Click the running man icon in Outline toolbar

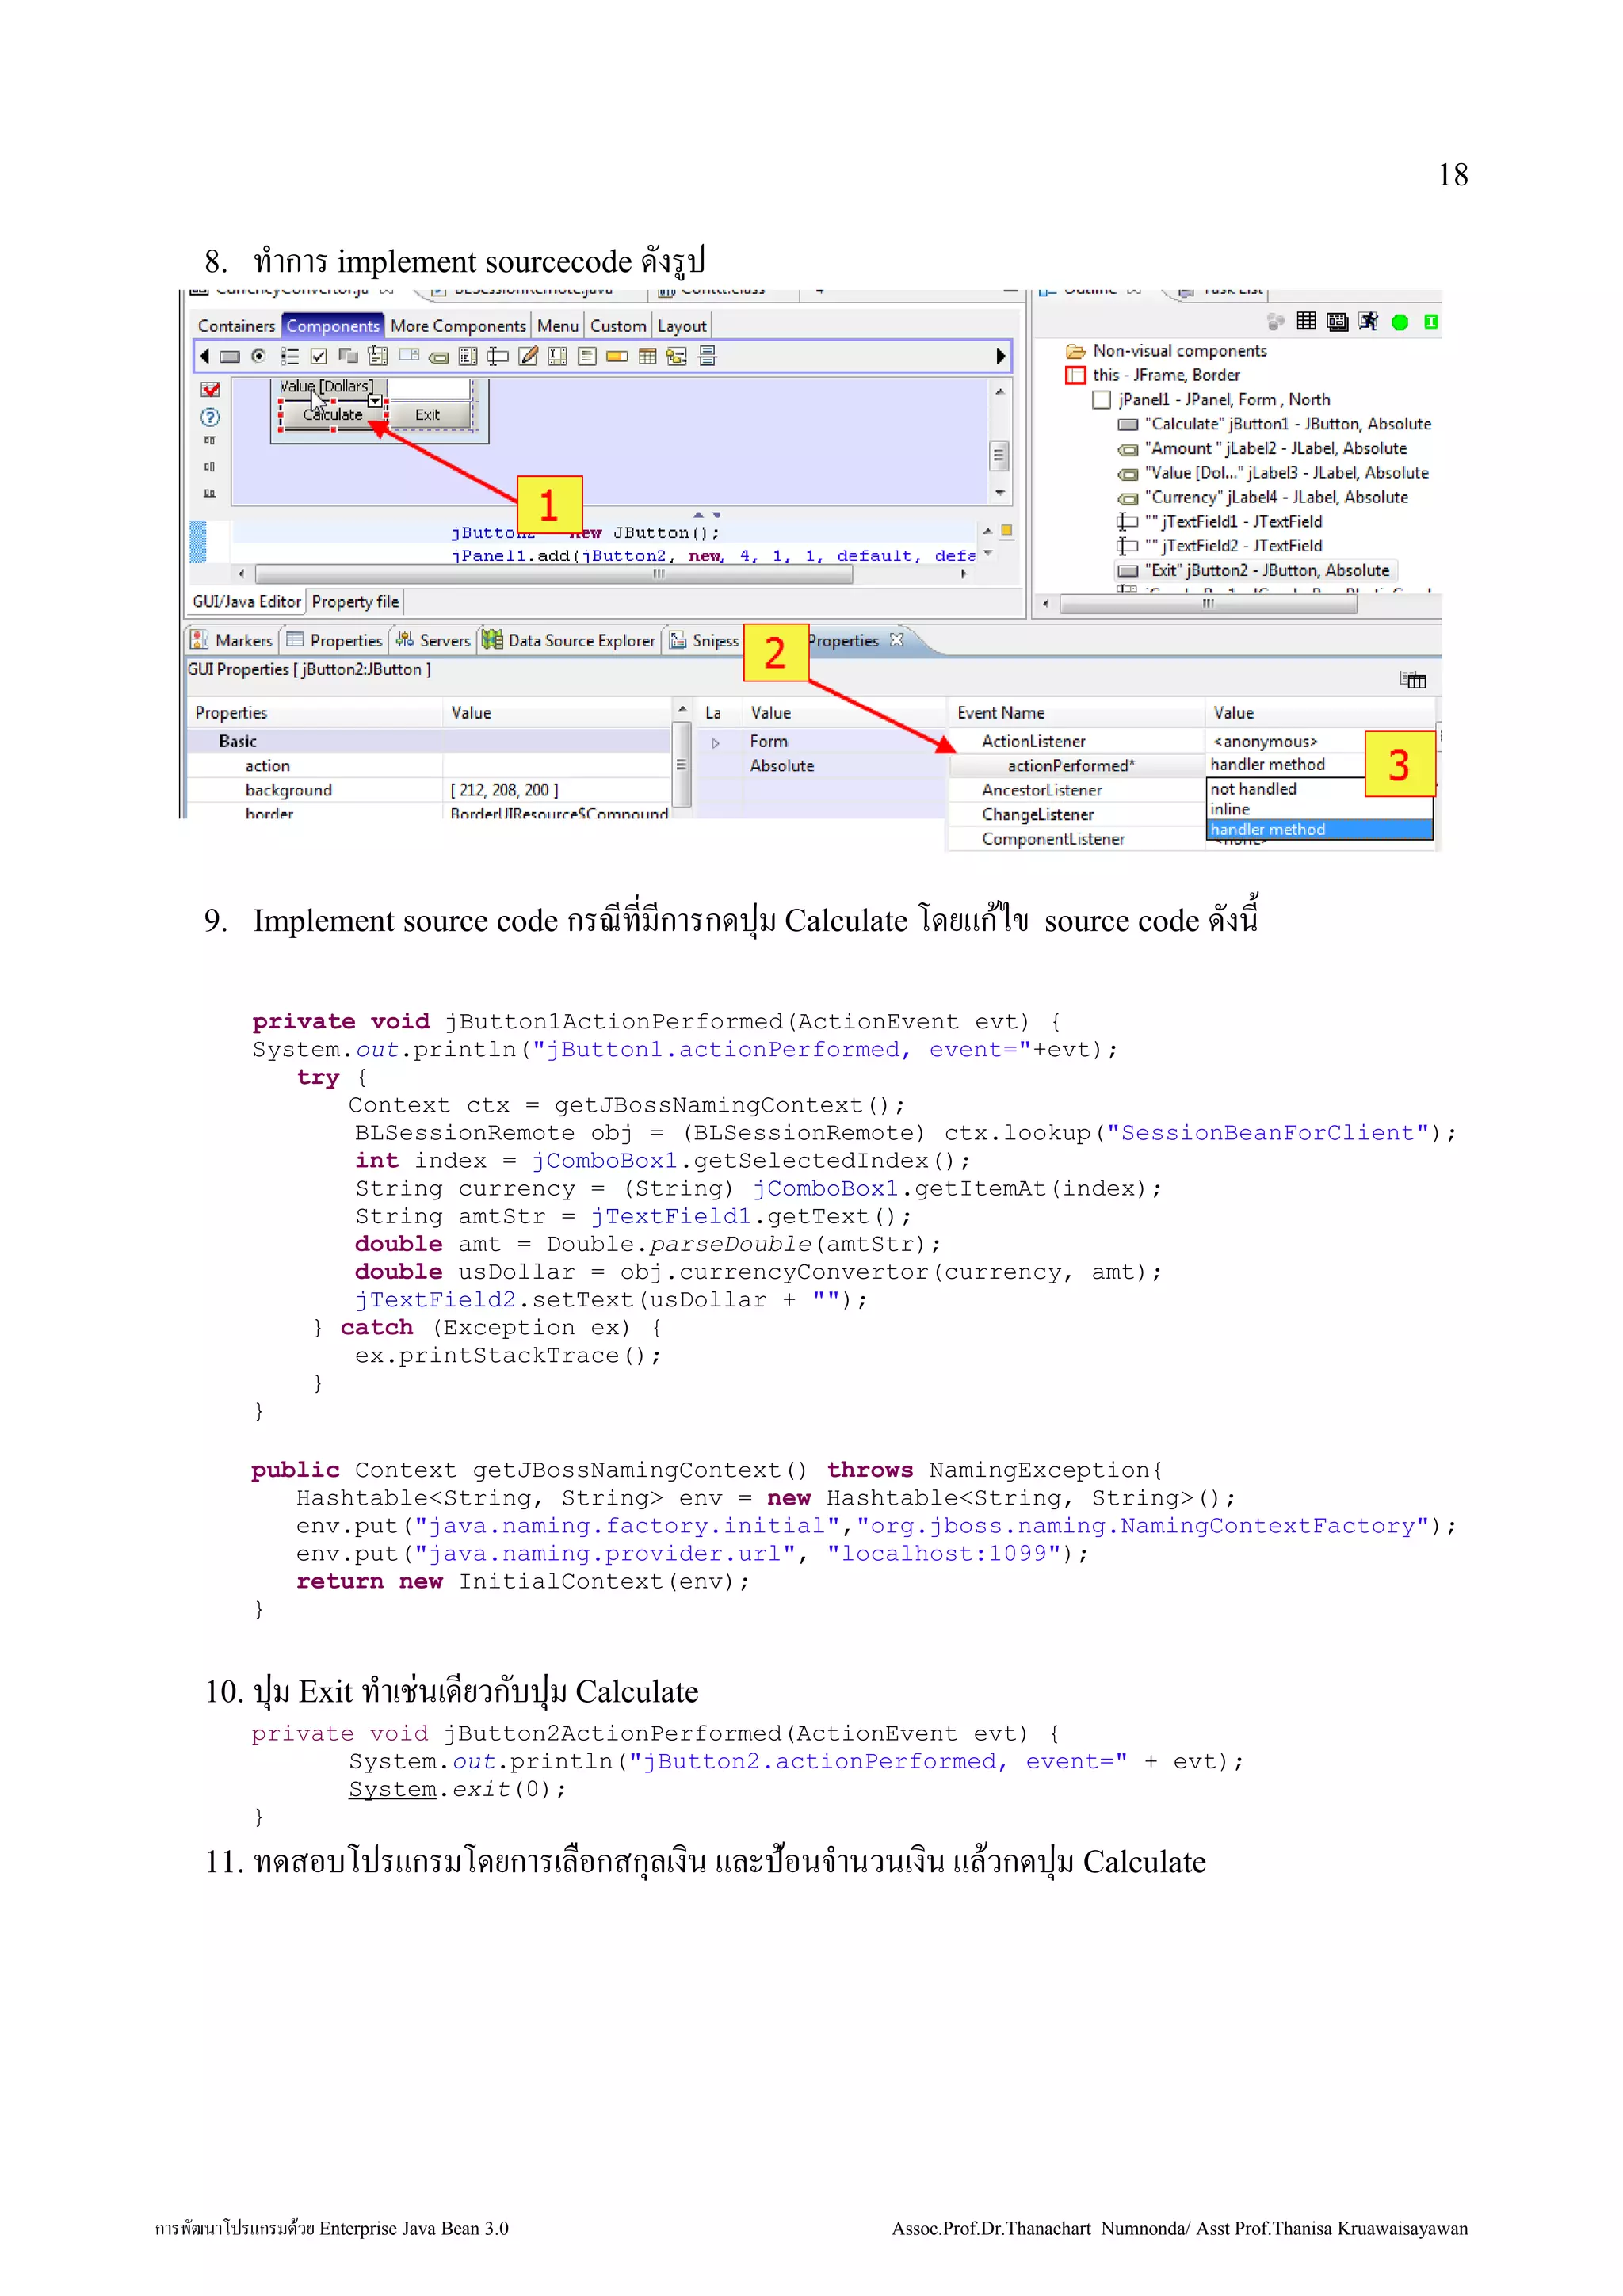point(1368,321)
